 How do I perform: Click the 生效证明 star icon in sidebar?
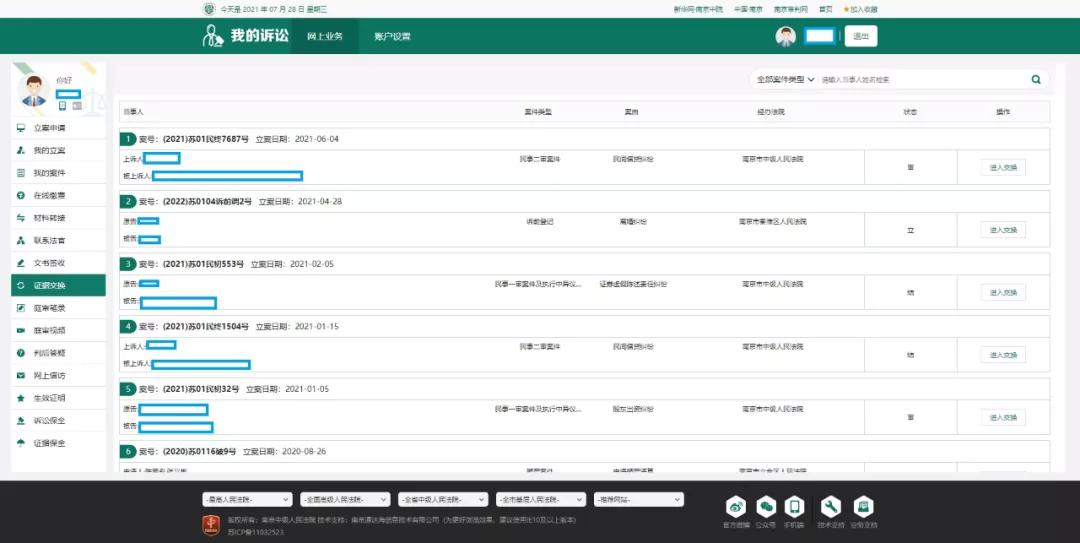point(21,398)
